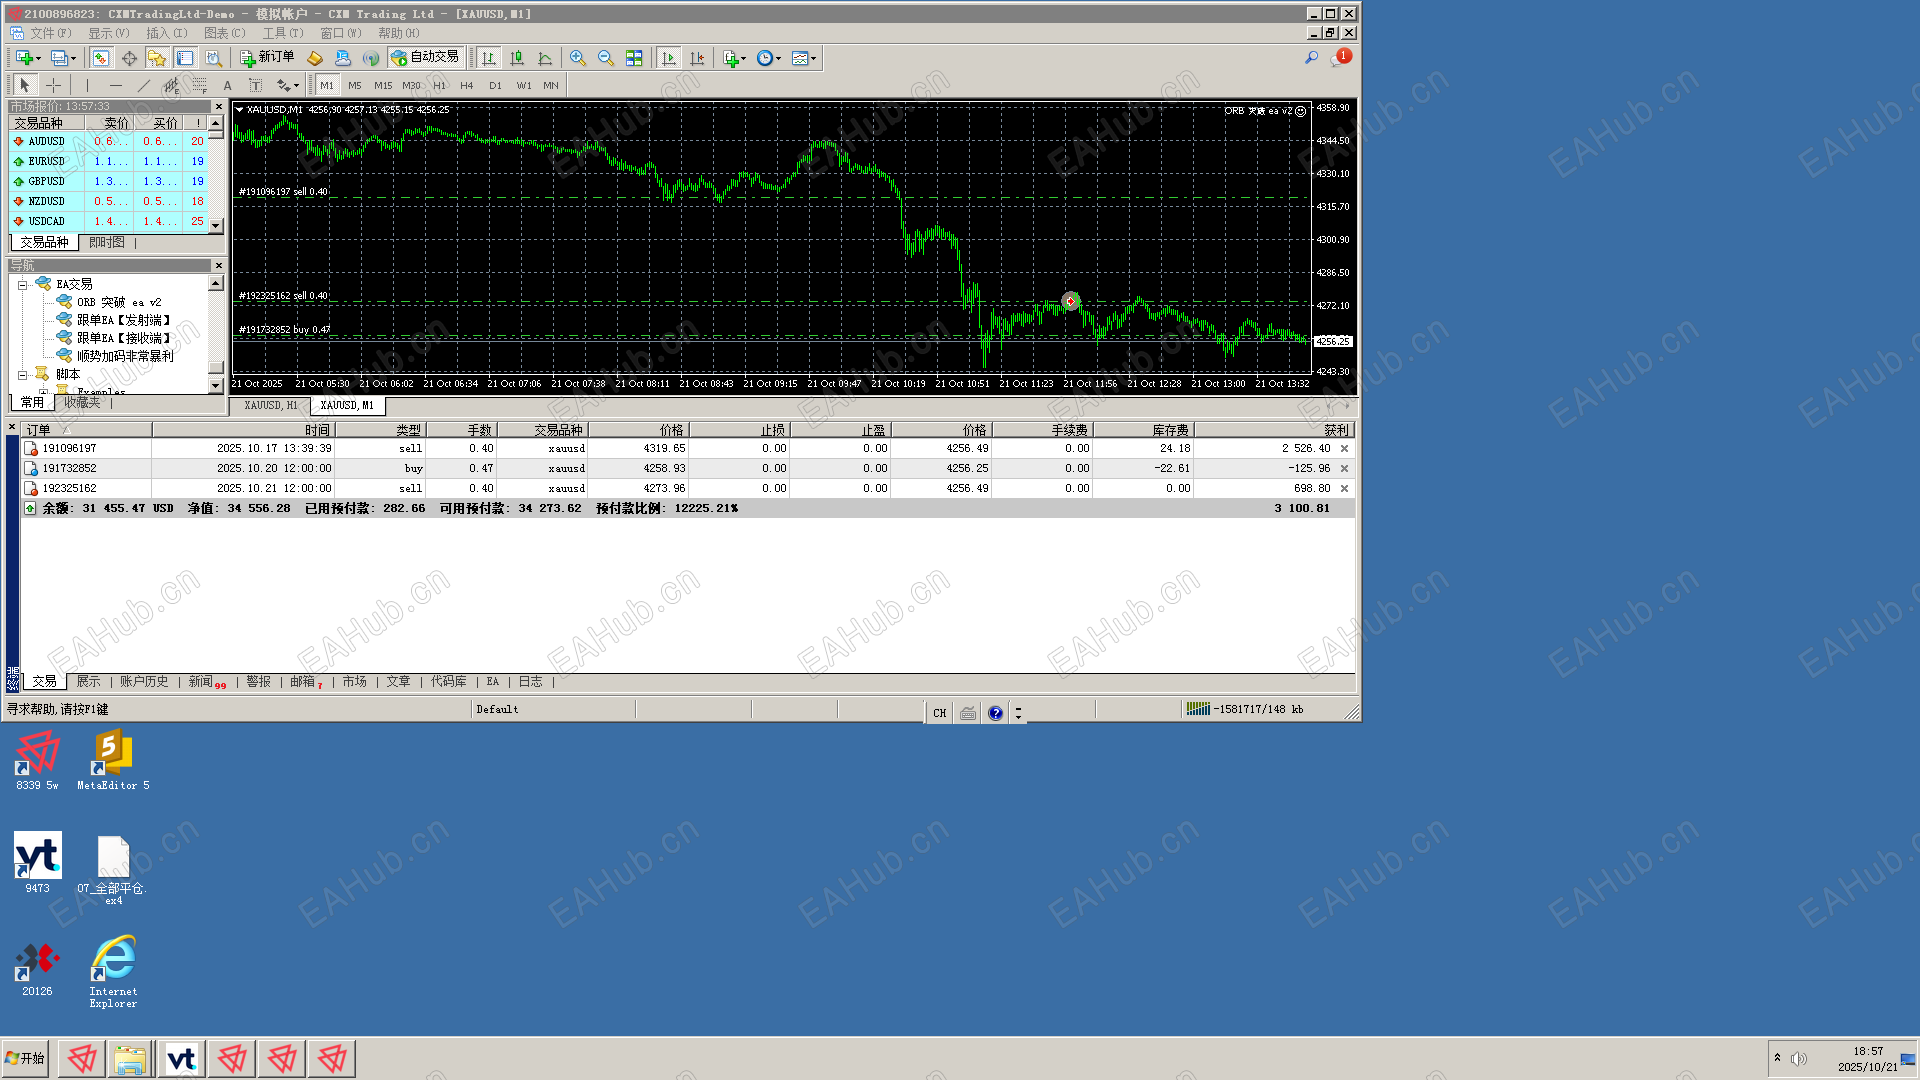Select the crosshair tool
The width and height of the screenshot is (1920, 1080).
click(x=53, y=86)
